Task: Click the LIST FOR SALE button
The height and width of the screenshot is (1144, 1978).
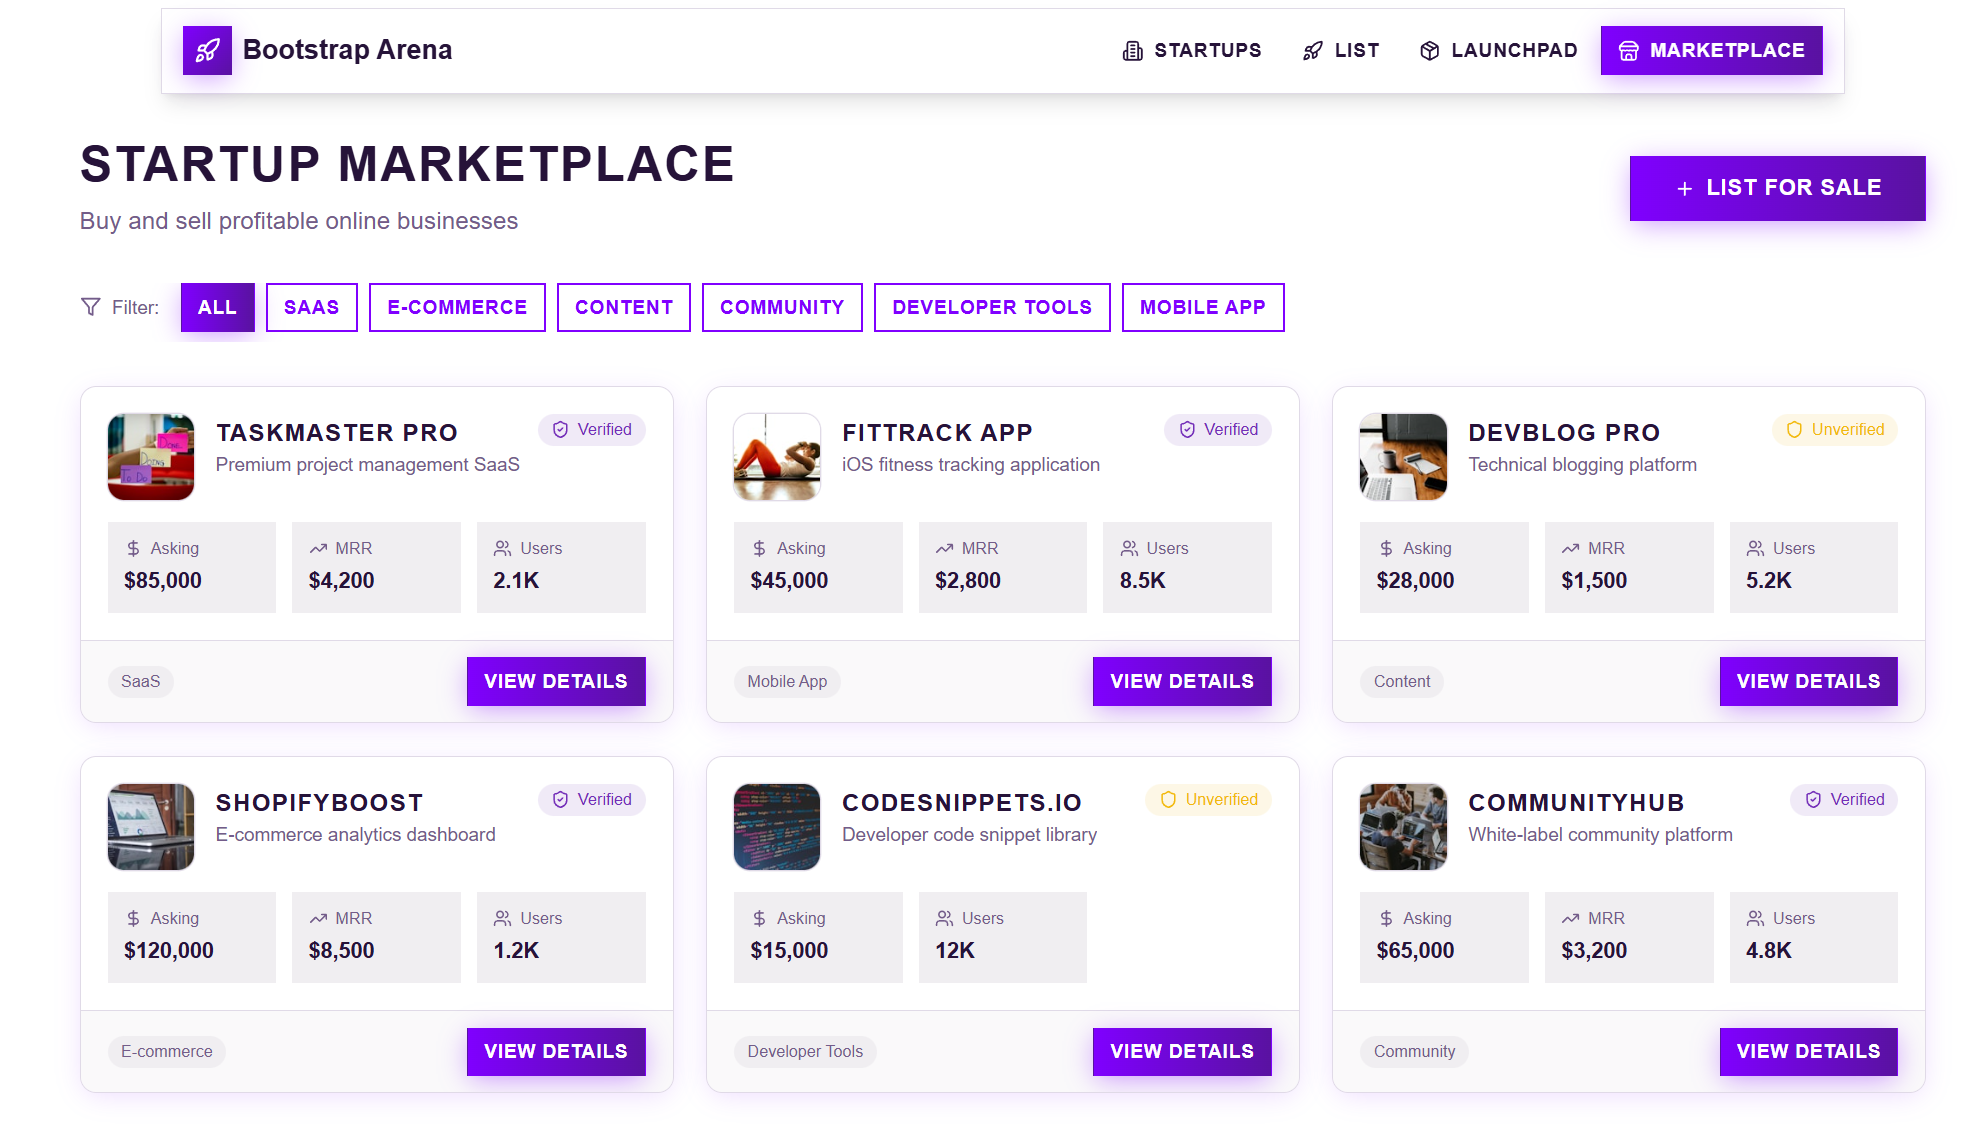Action: point(1777,187)
